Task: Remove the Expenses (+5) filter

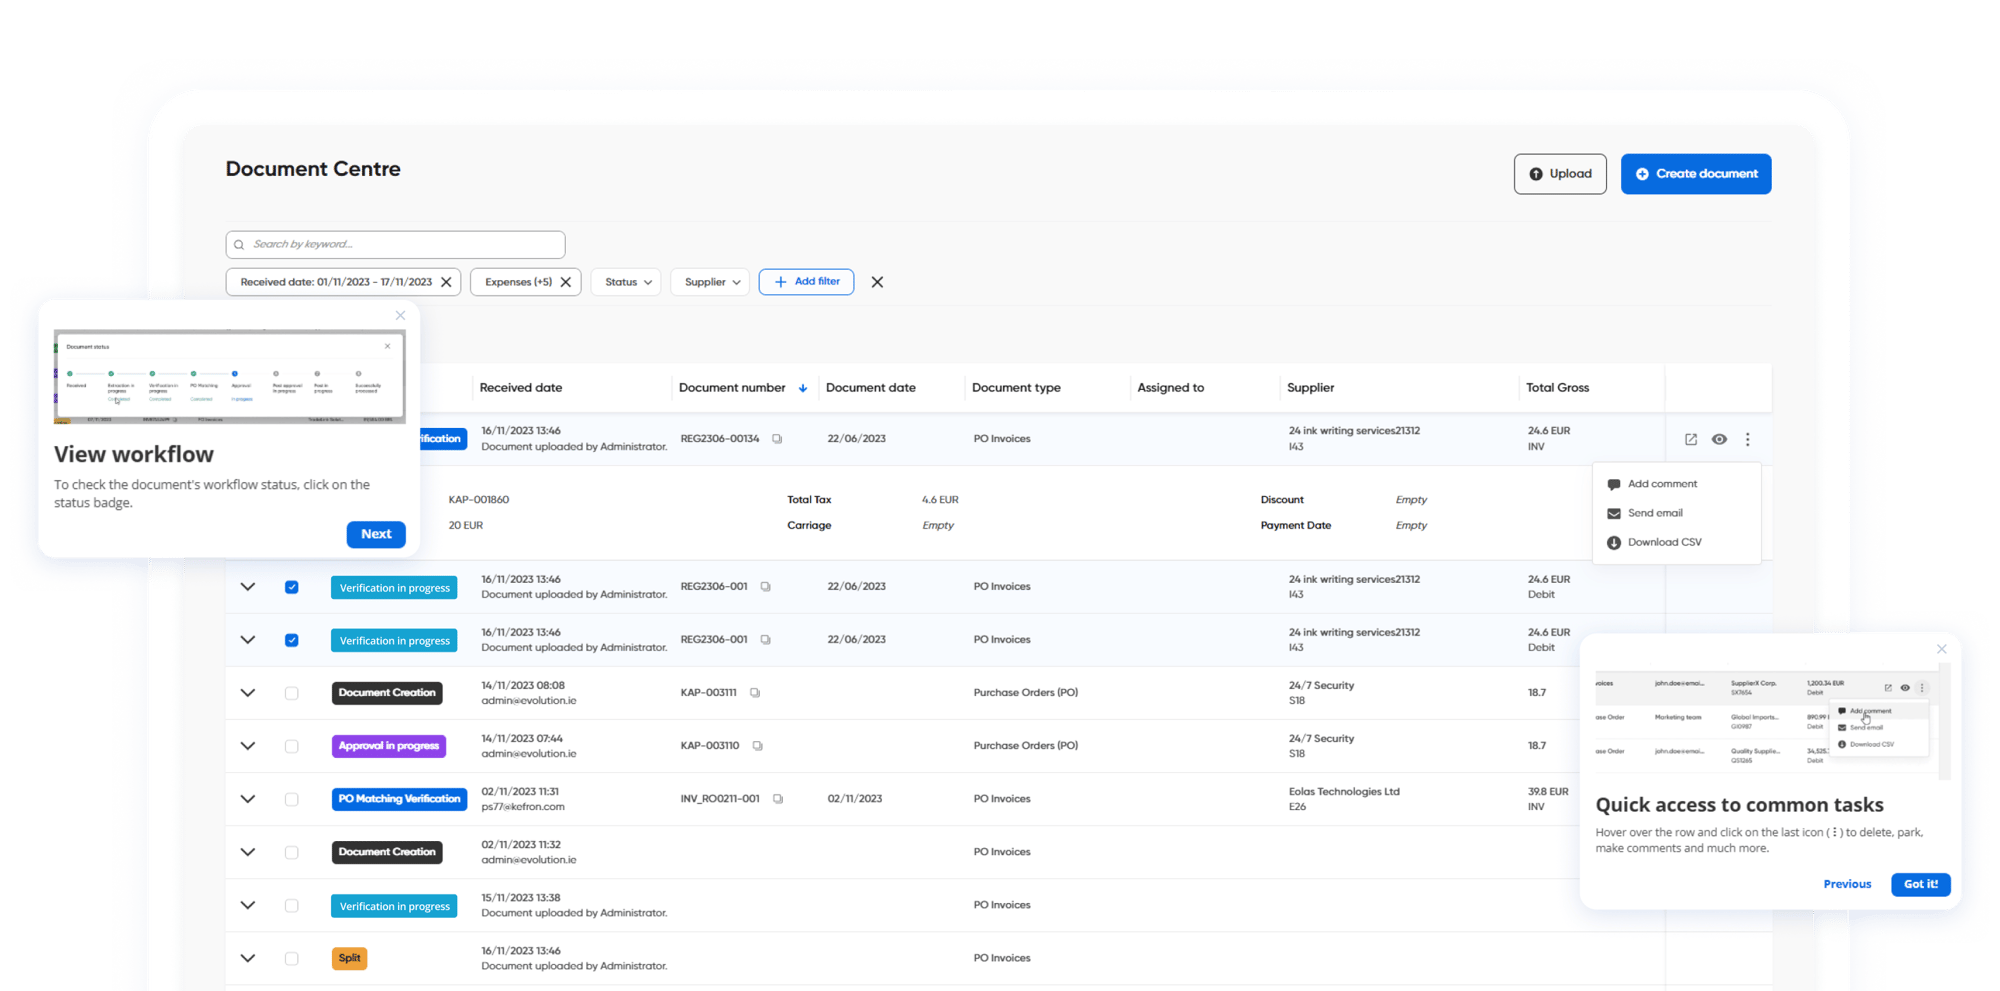Action: click(x=566, y=282)
